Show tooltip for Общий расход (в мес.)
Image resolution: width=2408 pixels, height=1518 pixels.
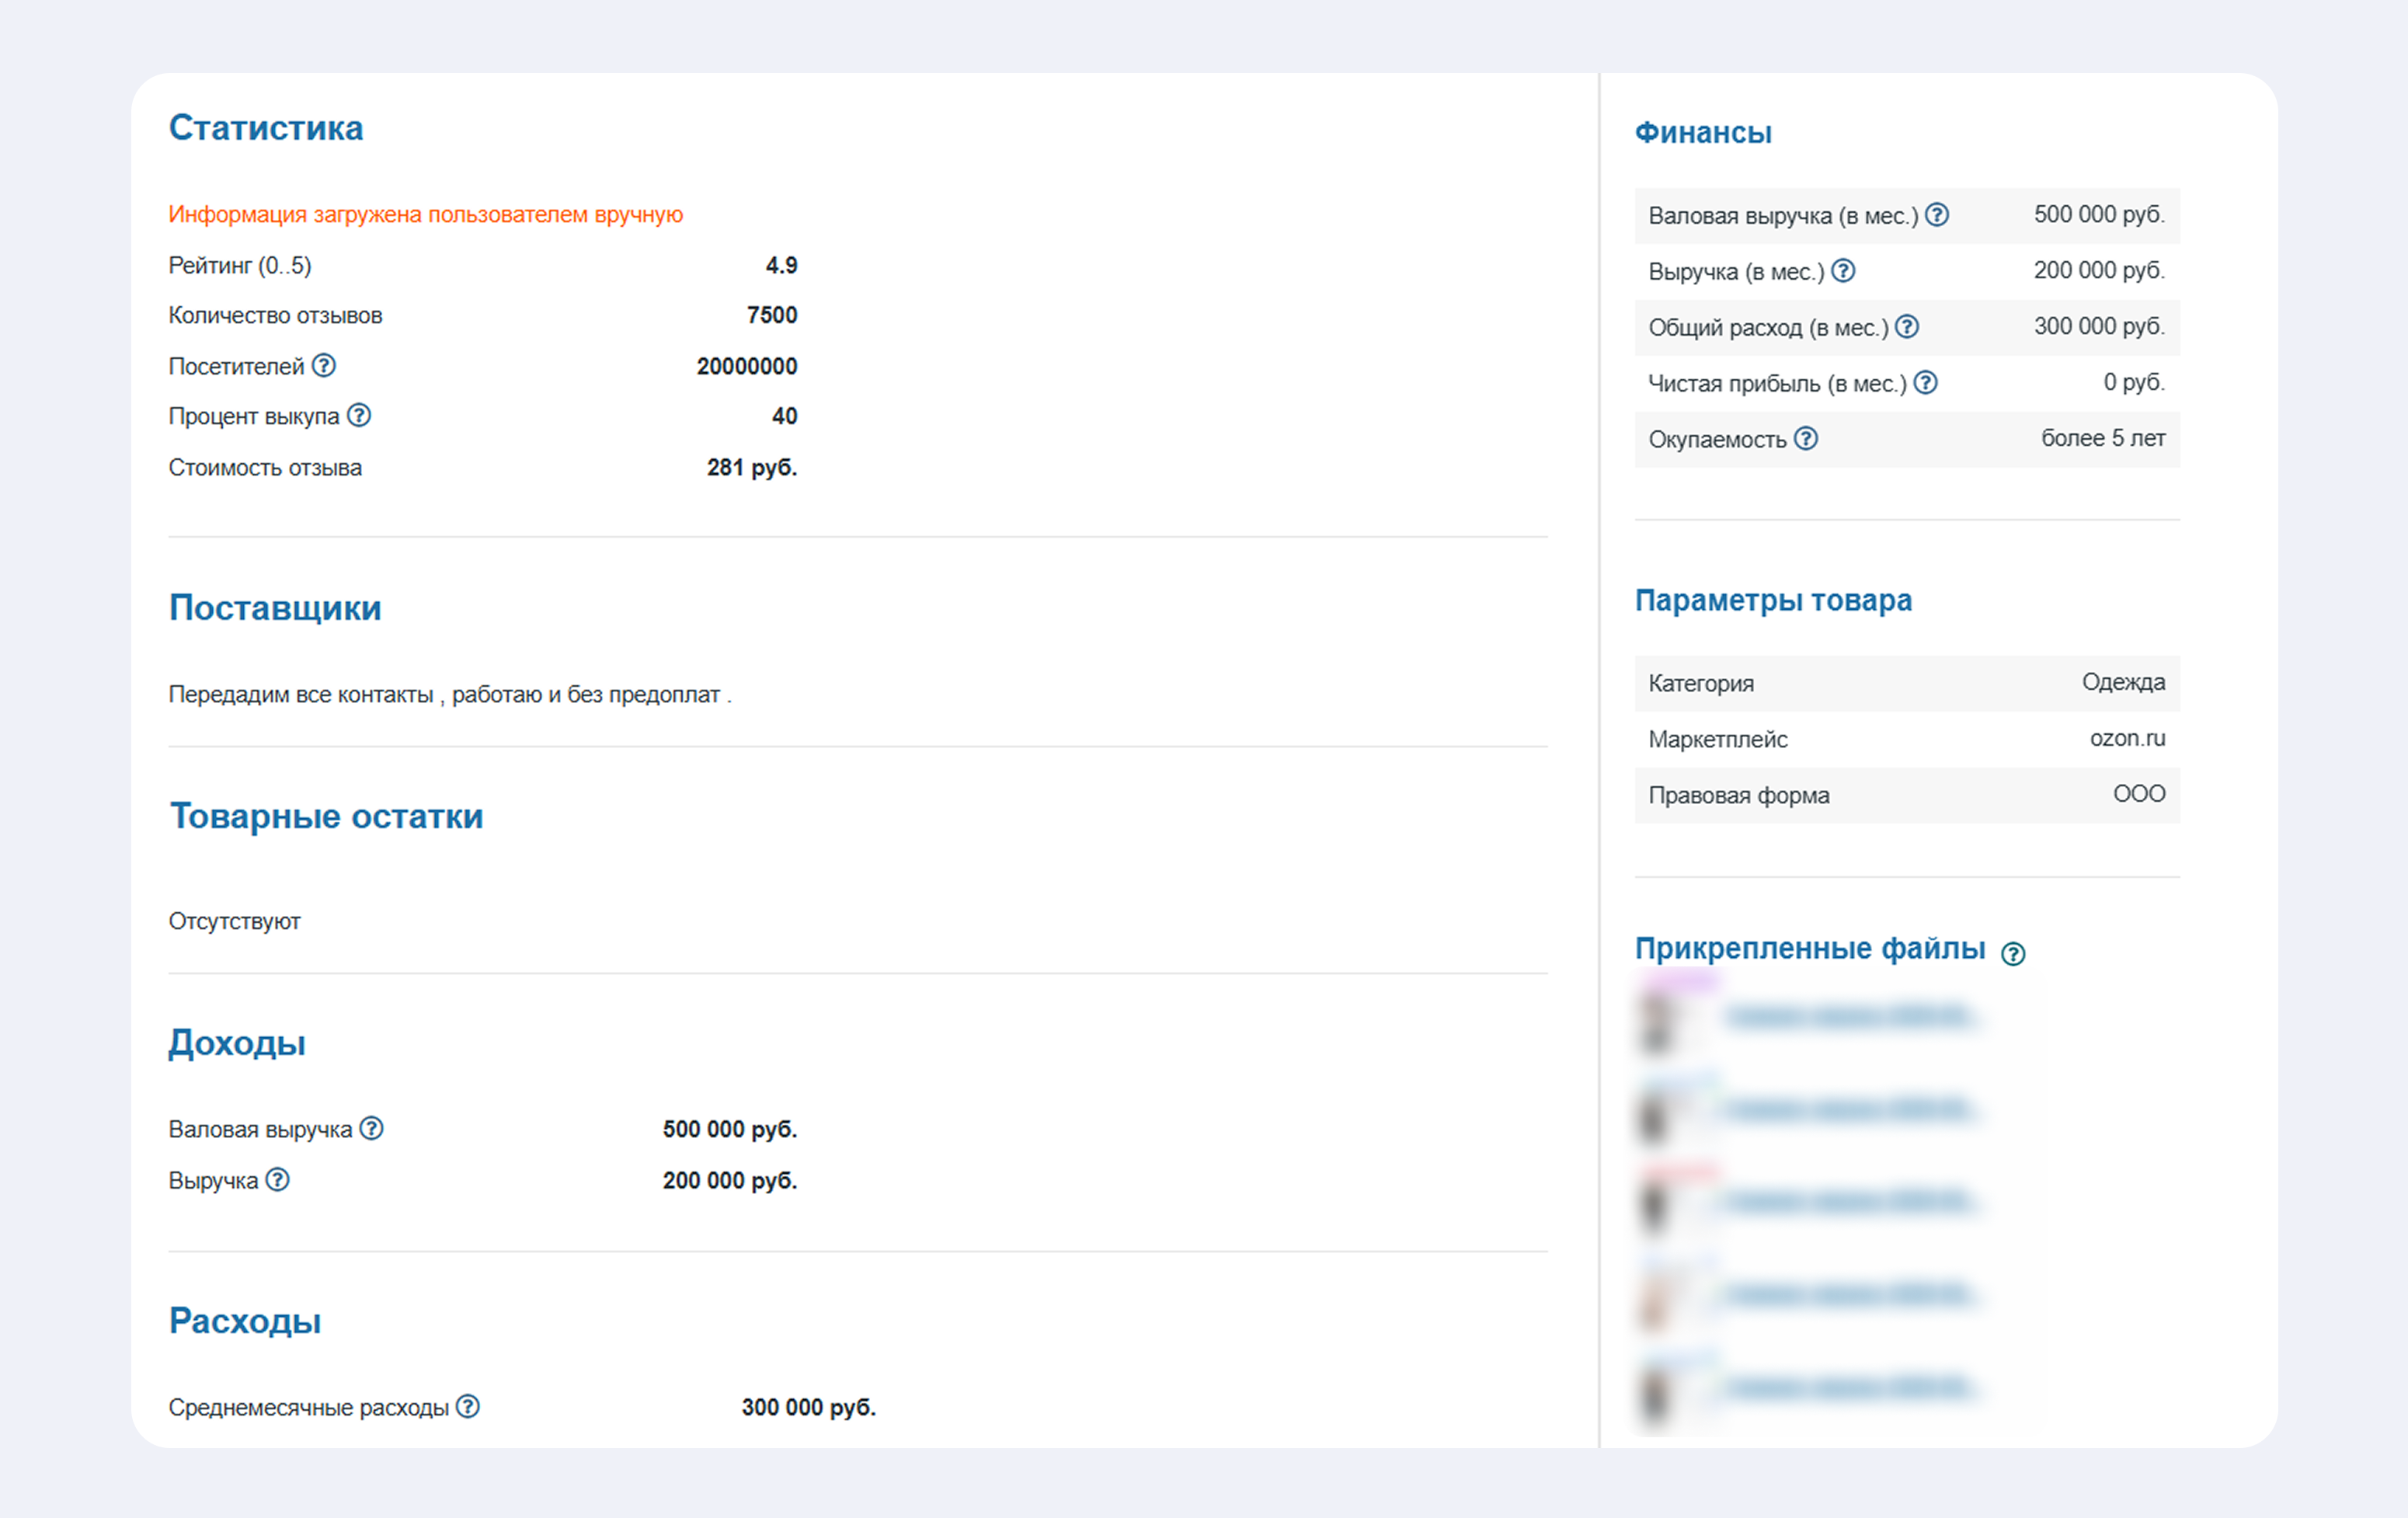[1907, 327]
